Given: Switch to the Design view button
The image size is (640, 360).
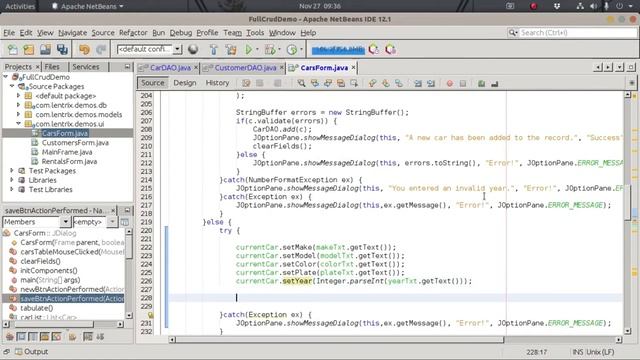Looking at the screenshot, I should pos(184,83).
